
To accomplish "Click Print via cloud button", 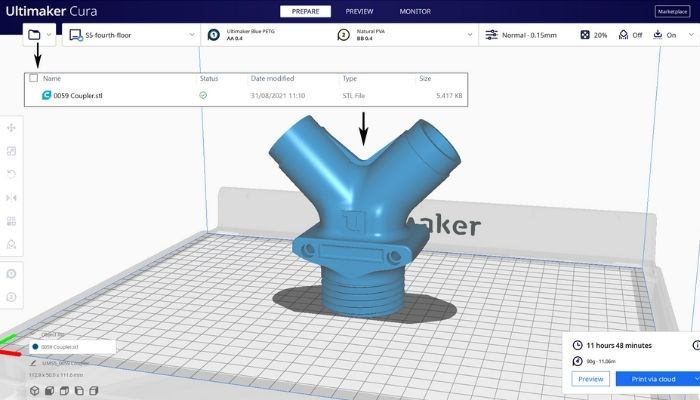I will coord(653,379).
